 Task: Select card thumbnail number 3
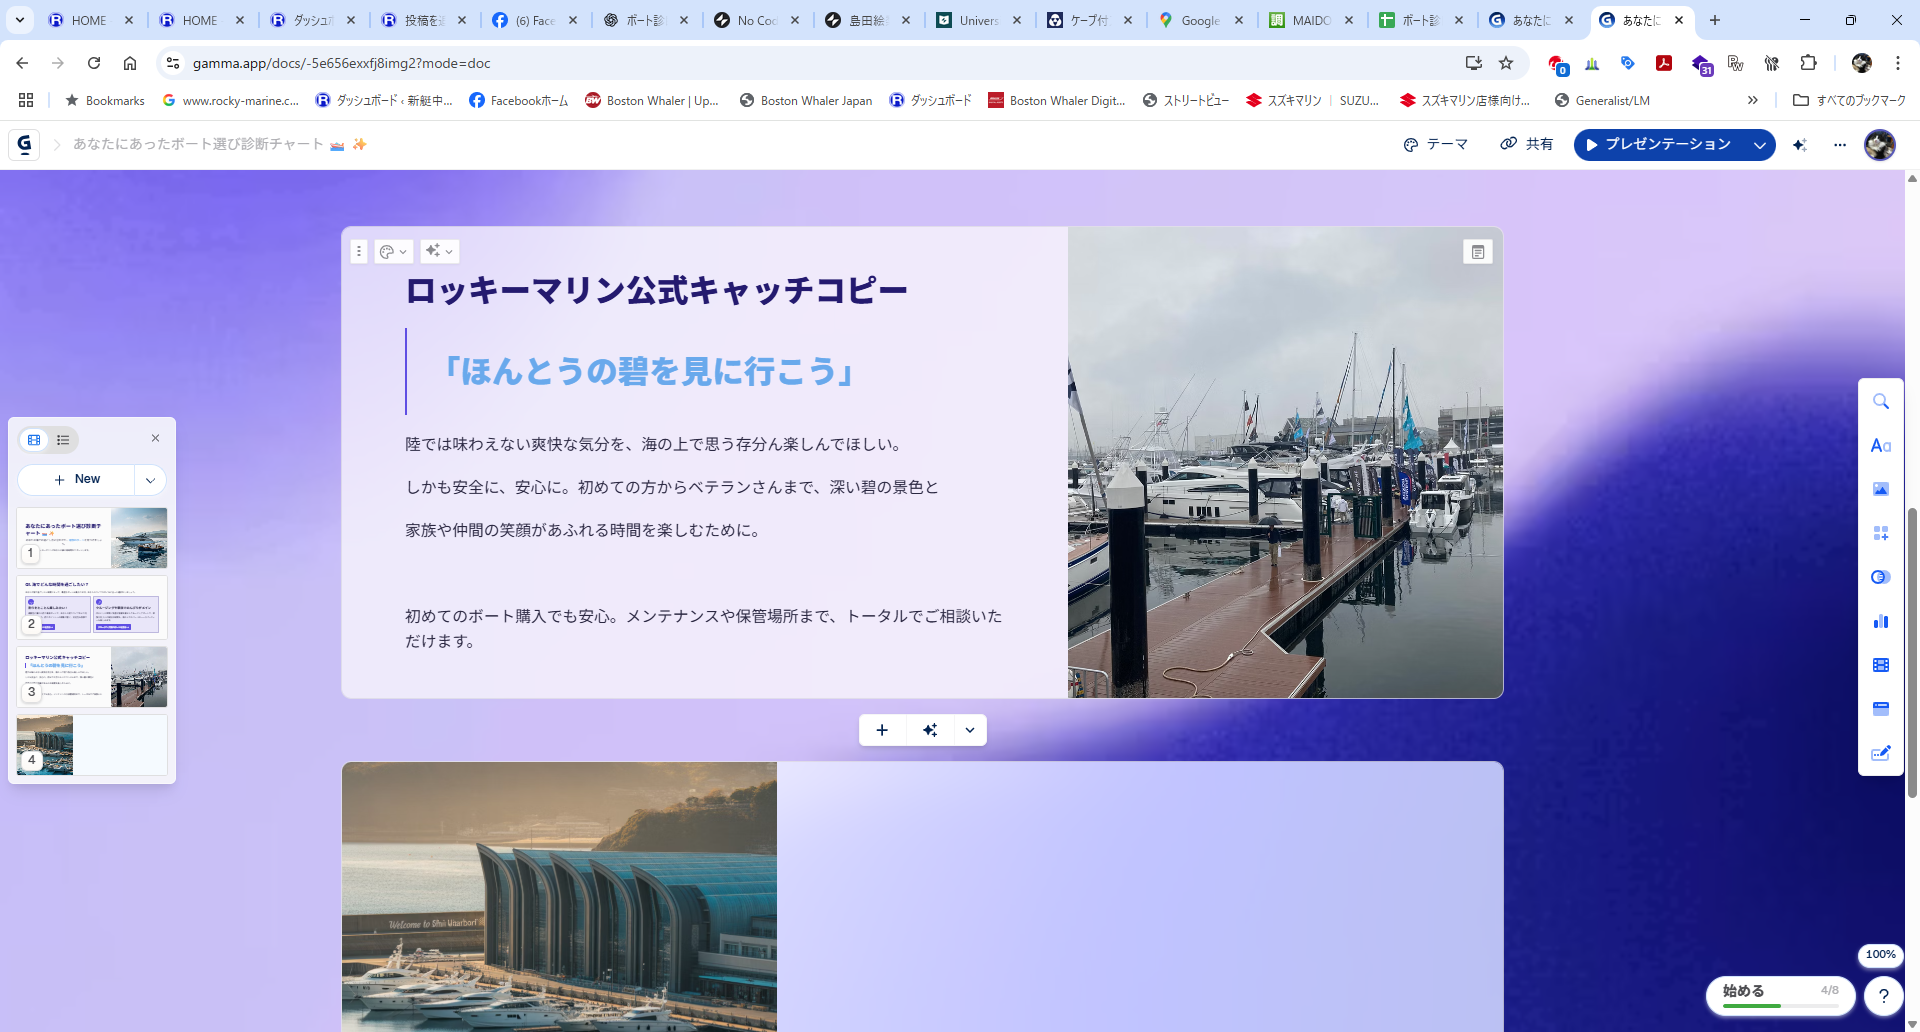pos(92,676)
